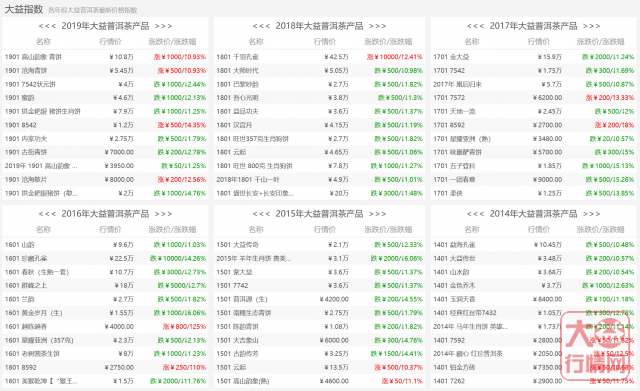Click the <<< arrows before 2014年大益普洱茶产品
Image resolution: width=640 pixels, height=391 pixels.
coord(476,214)
